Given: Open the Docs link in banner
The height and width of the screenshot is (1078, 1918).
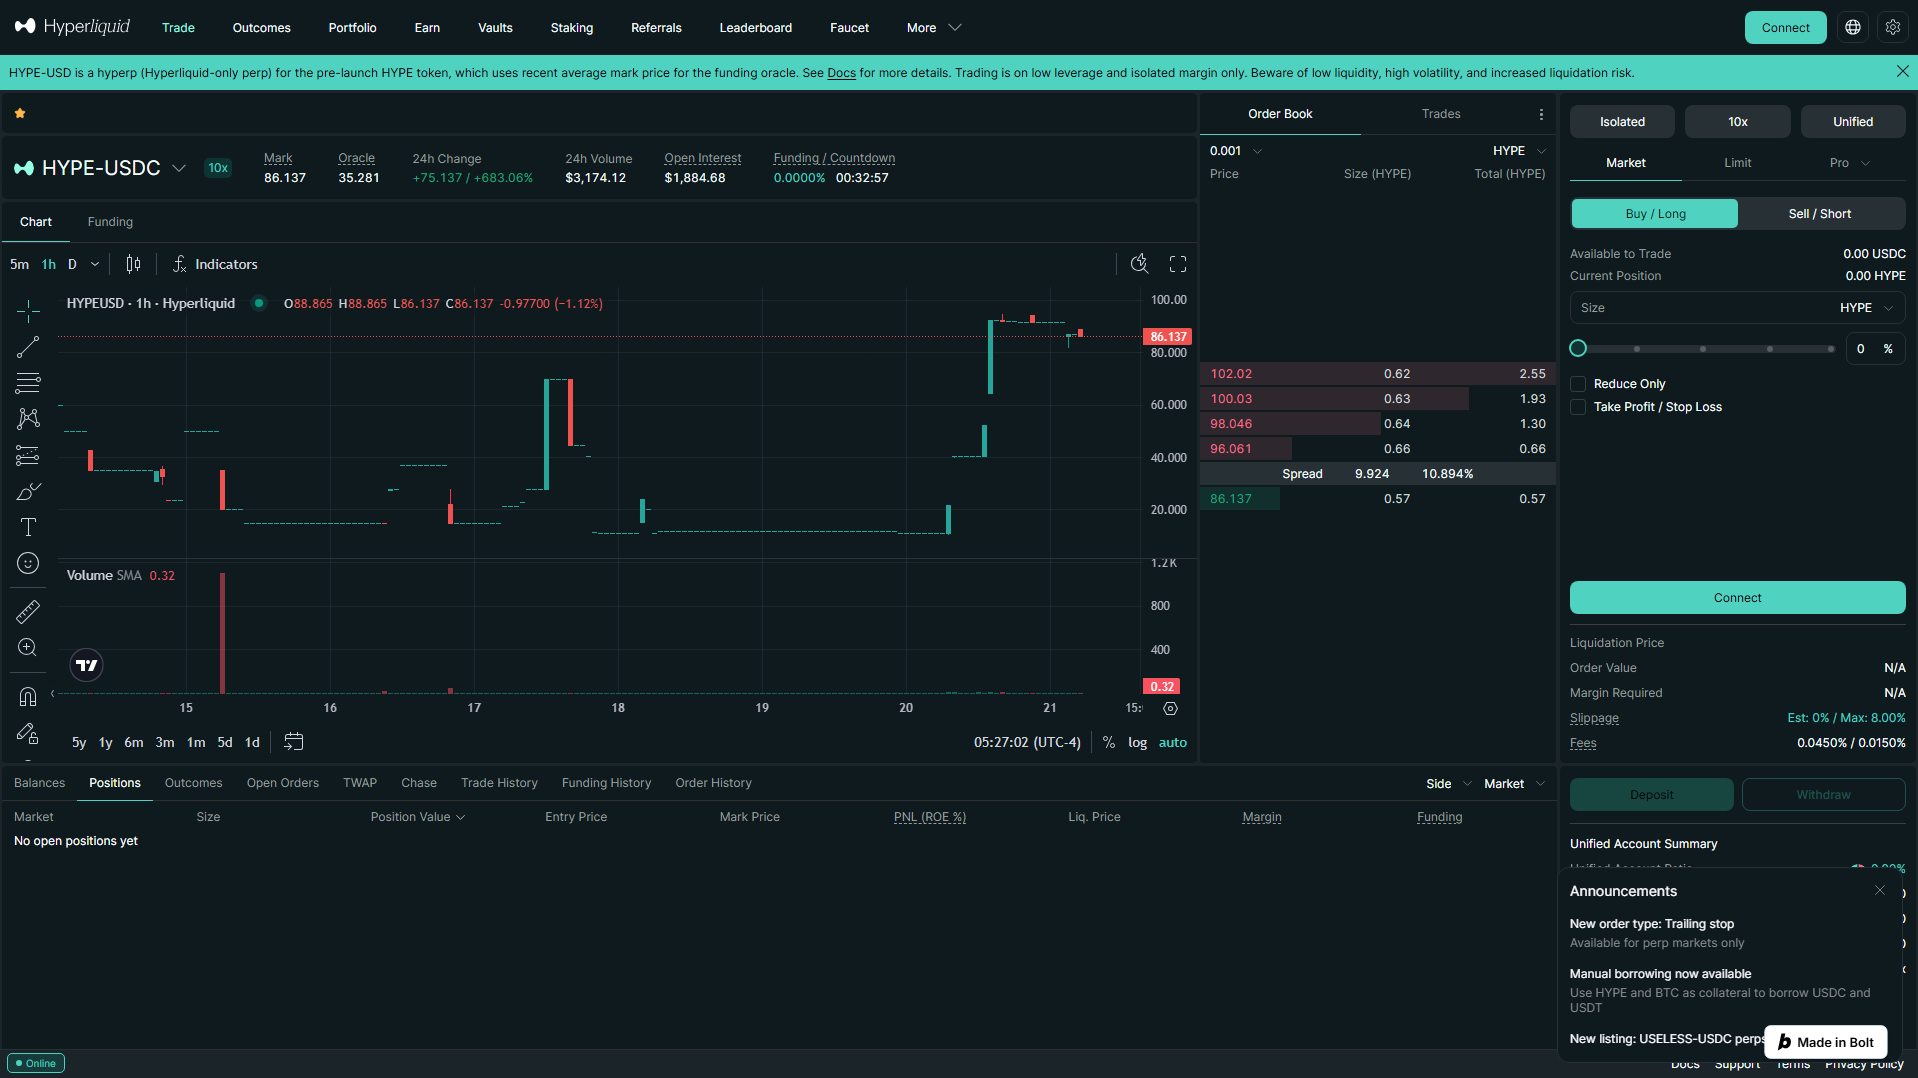Looking at the screenshot, I should (841, 73).
